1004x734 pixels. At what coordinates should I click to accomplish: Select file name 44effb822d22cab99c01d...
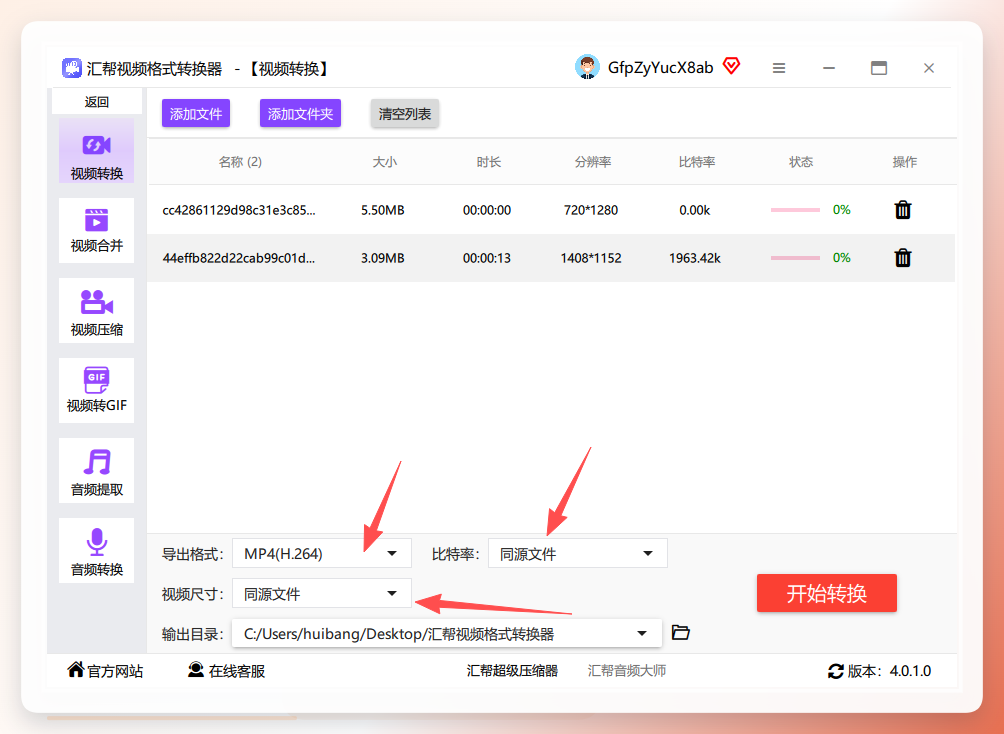[239, 258]
